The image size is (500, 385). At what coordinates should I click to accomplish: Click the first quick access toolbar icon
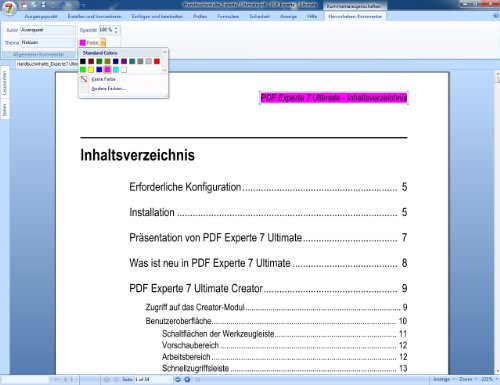24,5
